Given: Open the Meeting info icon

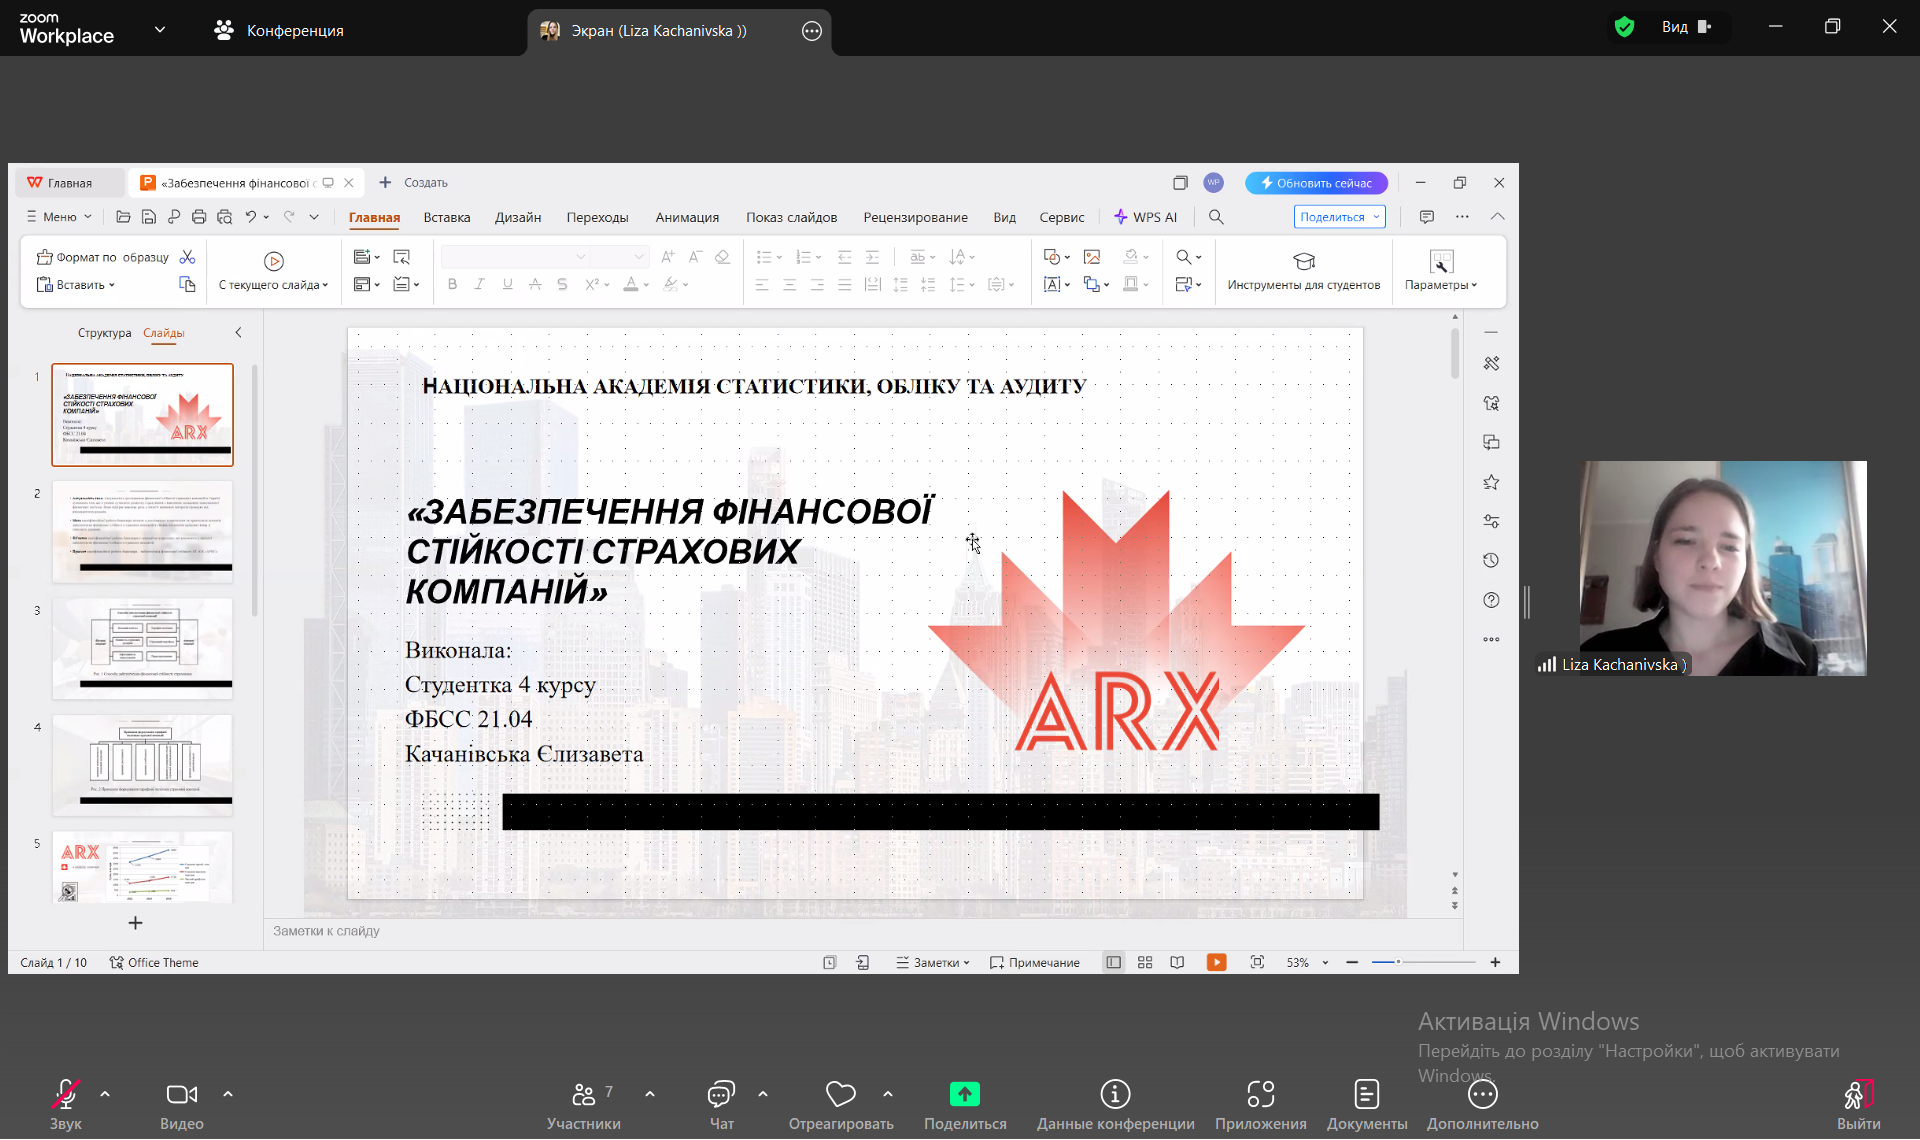Looking at the screenshot, I should tap(1115, 1095).
